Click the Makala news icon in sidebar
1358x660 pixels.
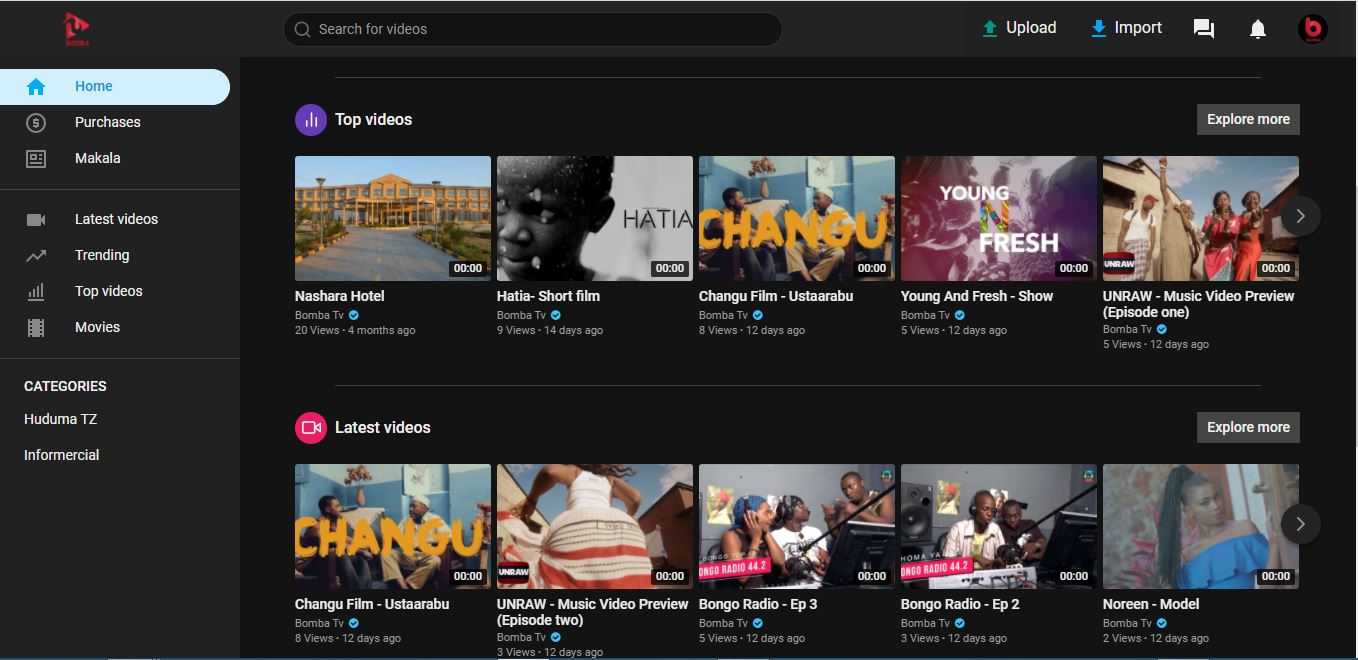pos(36,158)
